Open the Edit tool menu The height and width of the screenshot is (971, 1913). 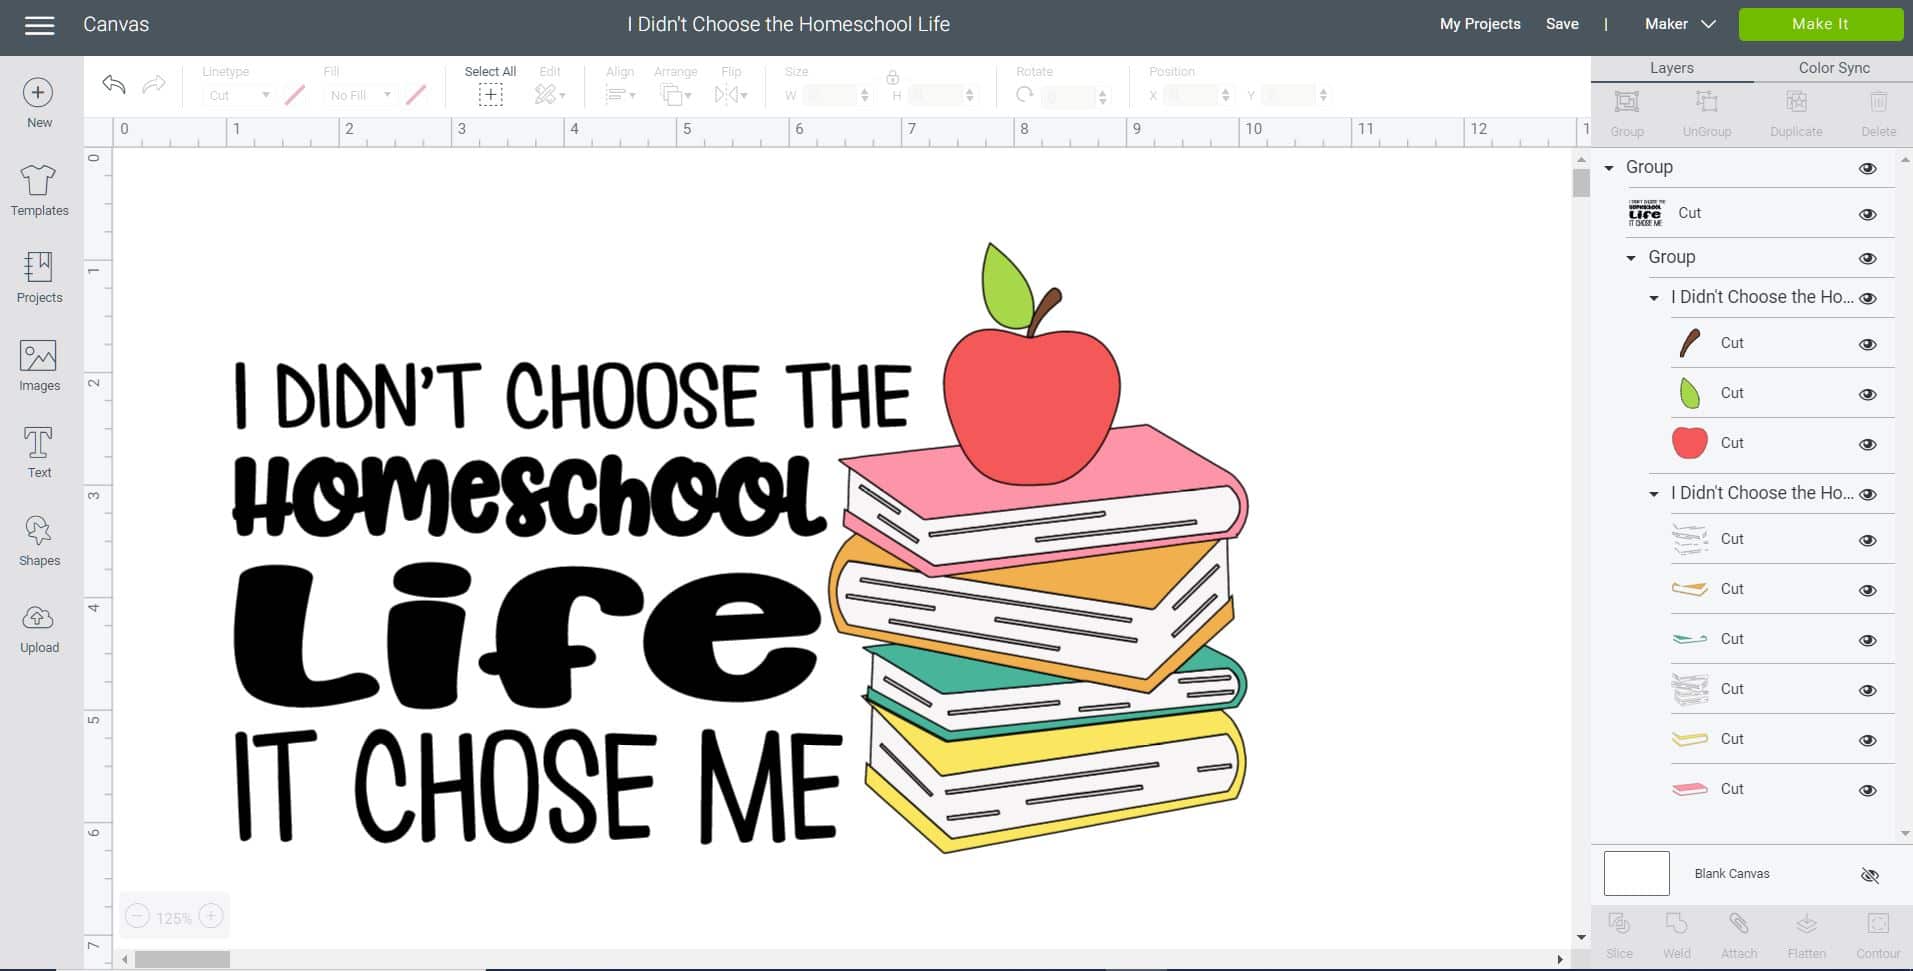coord(549,95)
